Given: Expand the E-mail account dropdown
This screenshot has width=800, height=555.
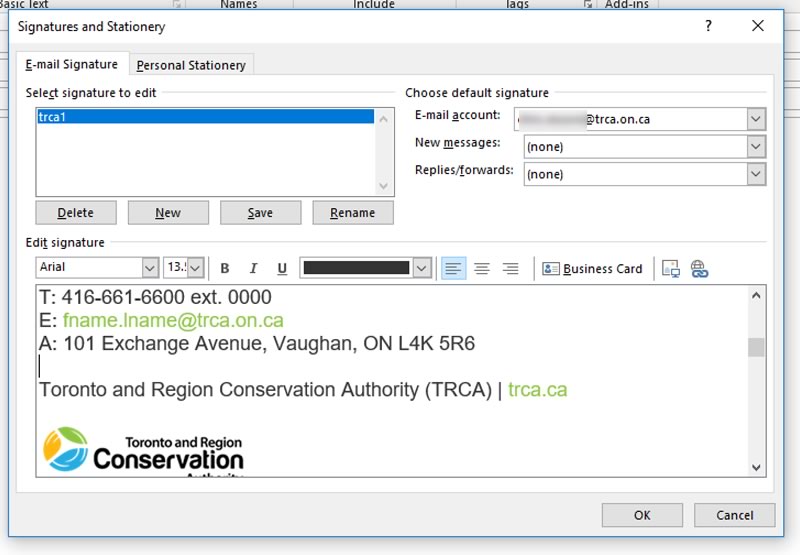Looking at the screenshot, I should click(x=756, y=119).
